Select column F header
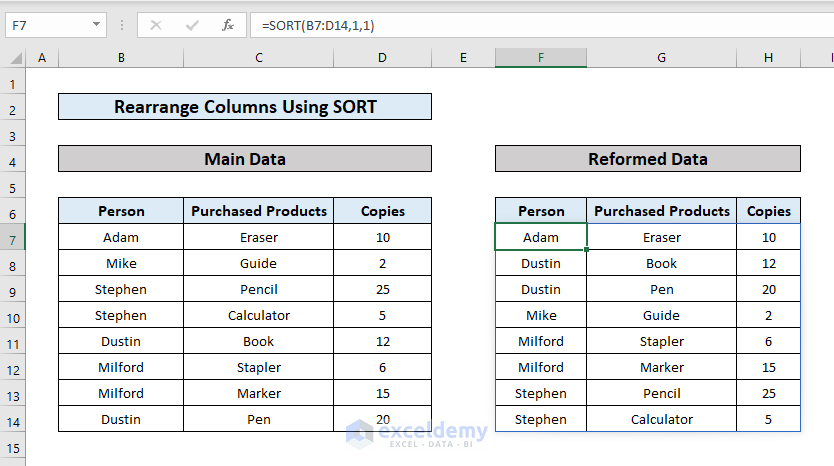Viewport: 834px width, 466px height. pos(540,58)
